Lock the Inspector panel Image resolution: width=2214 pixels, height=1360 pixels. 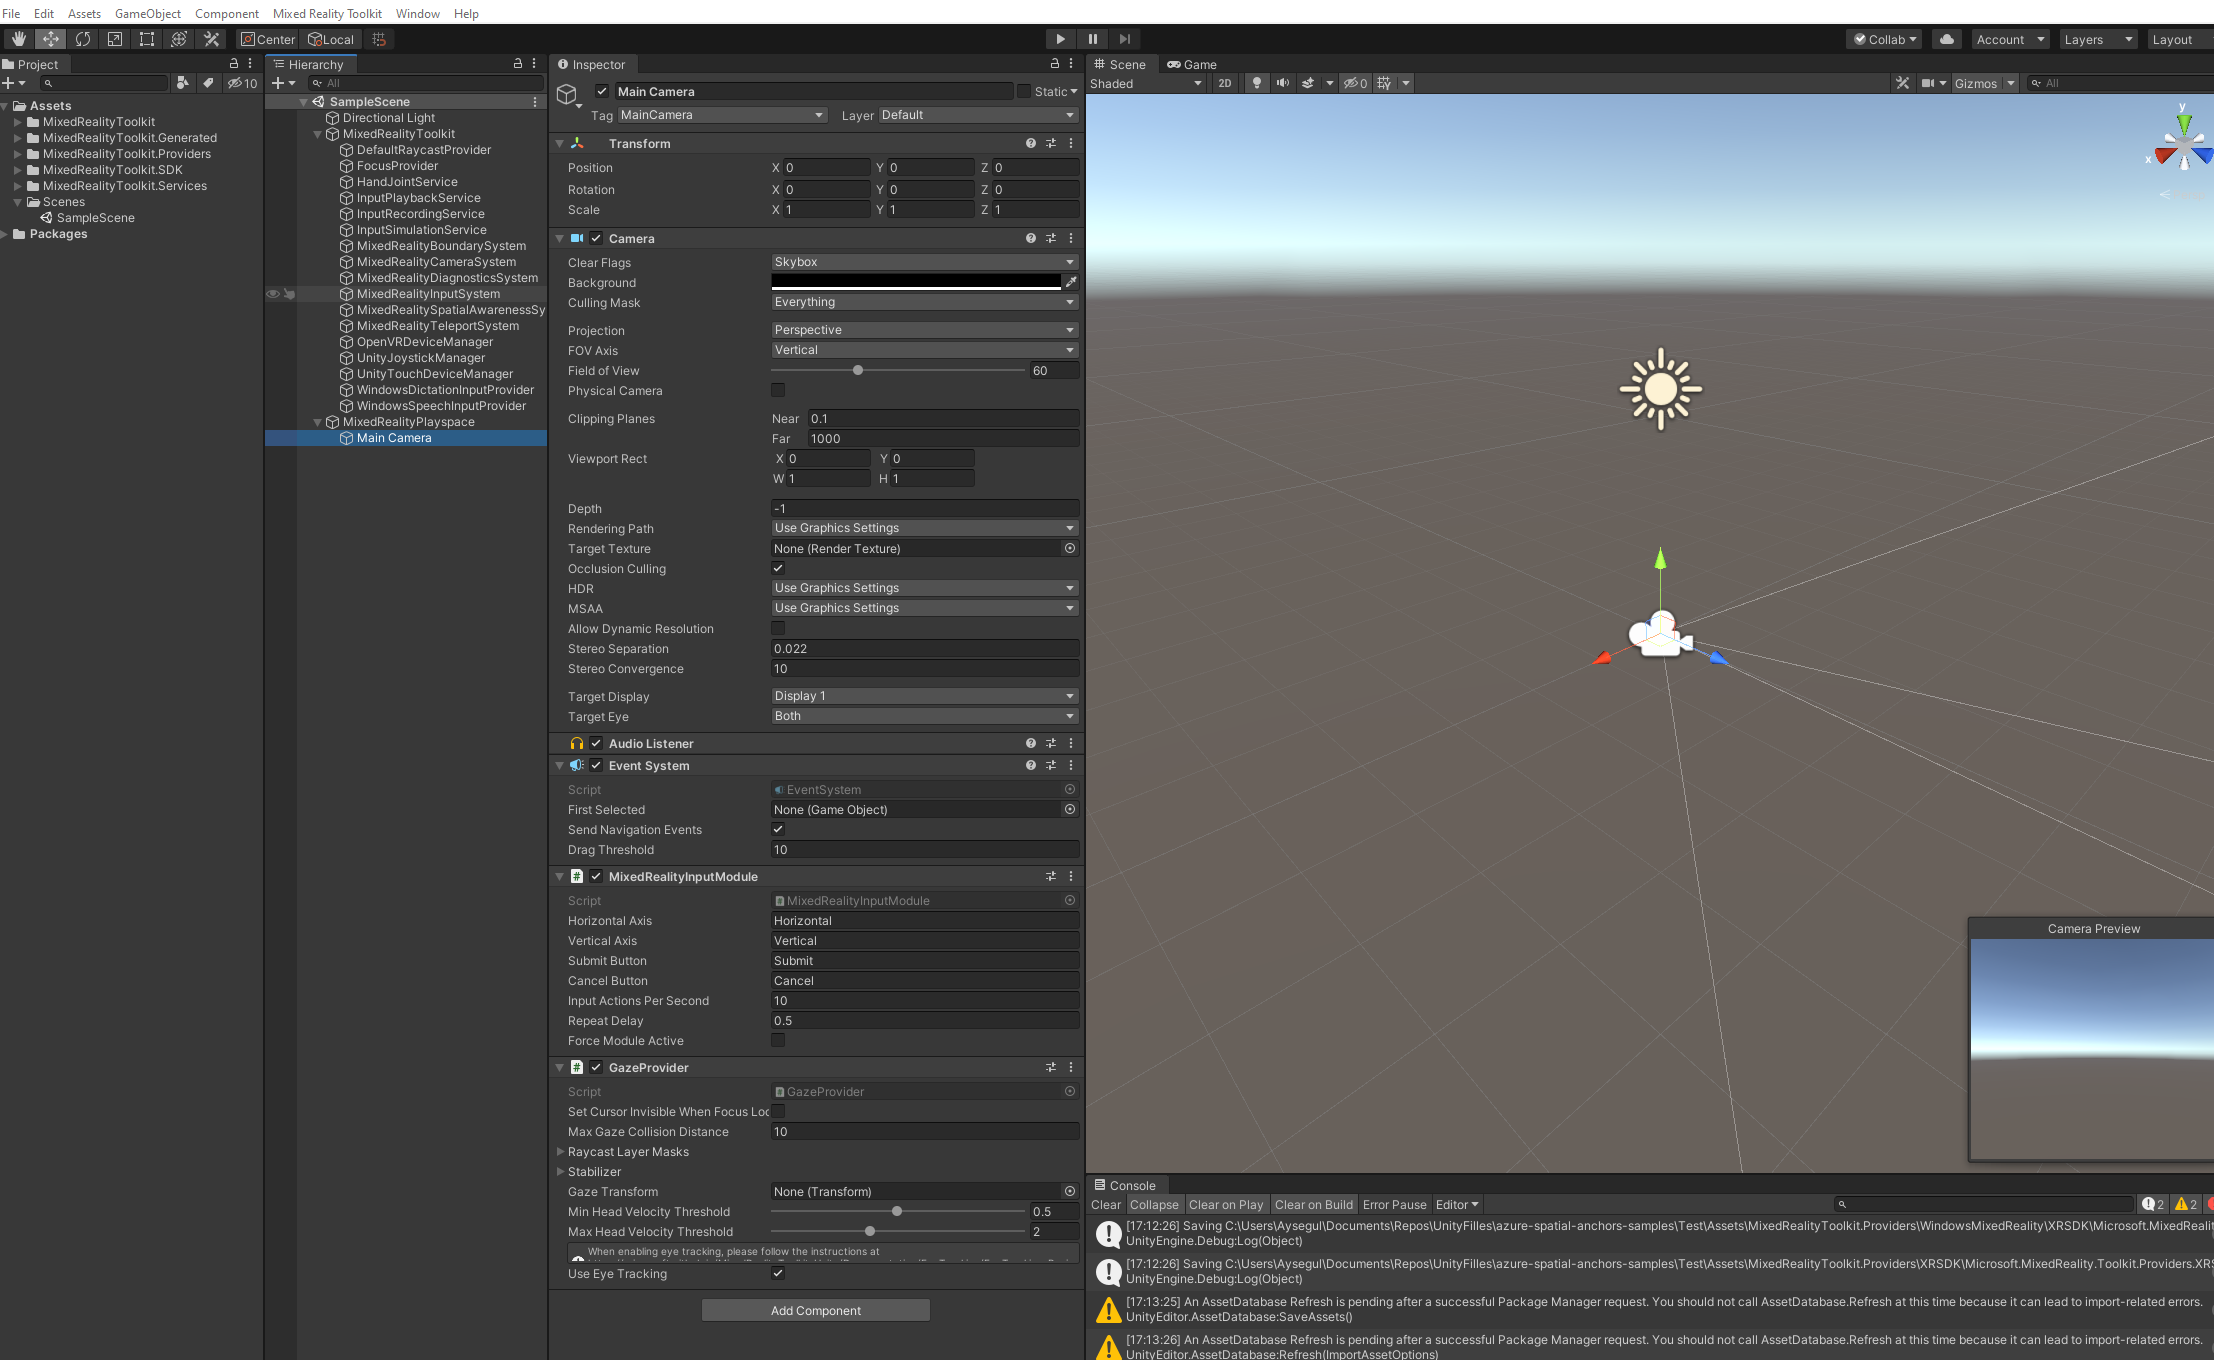pos(1054,63)
